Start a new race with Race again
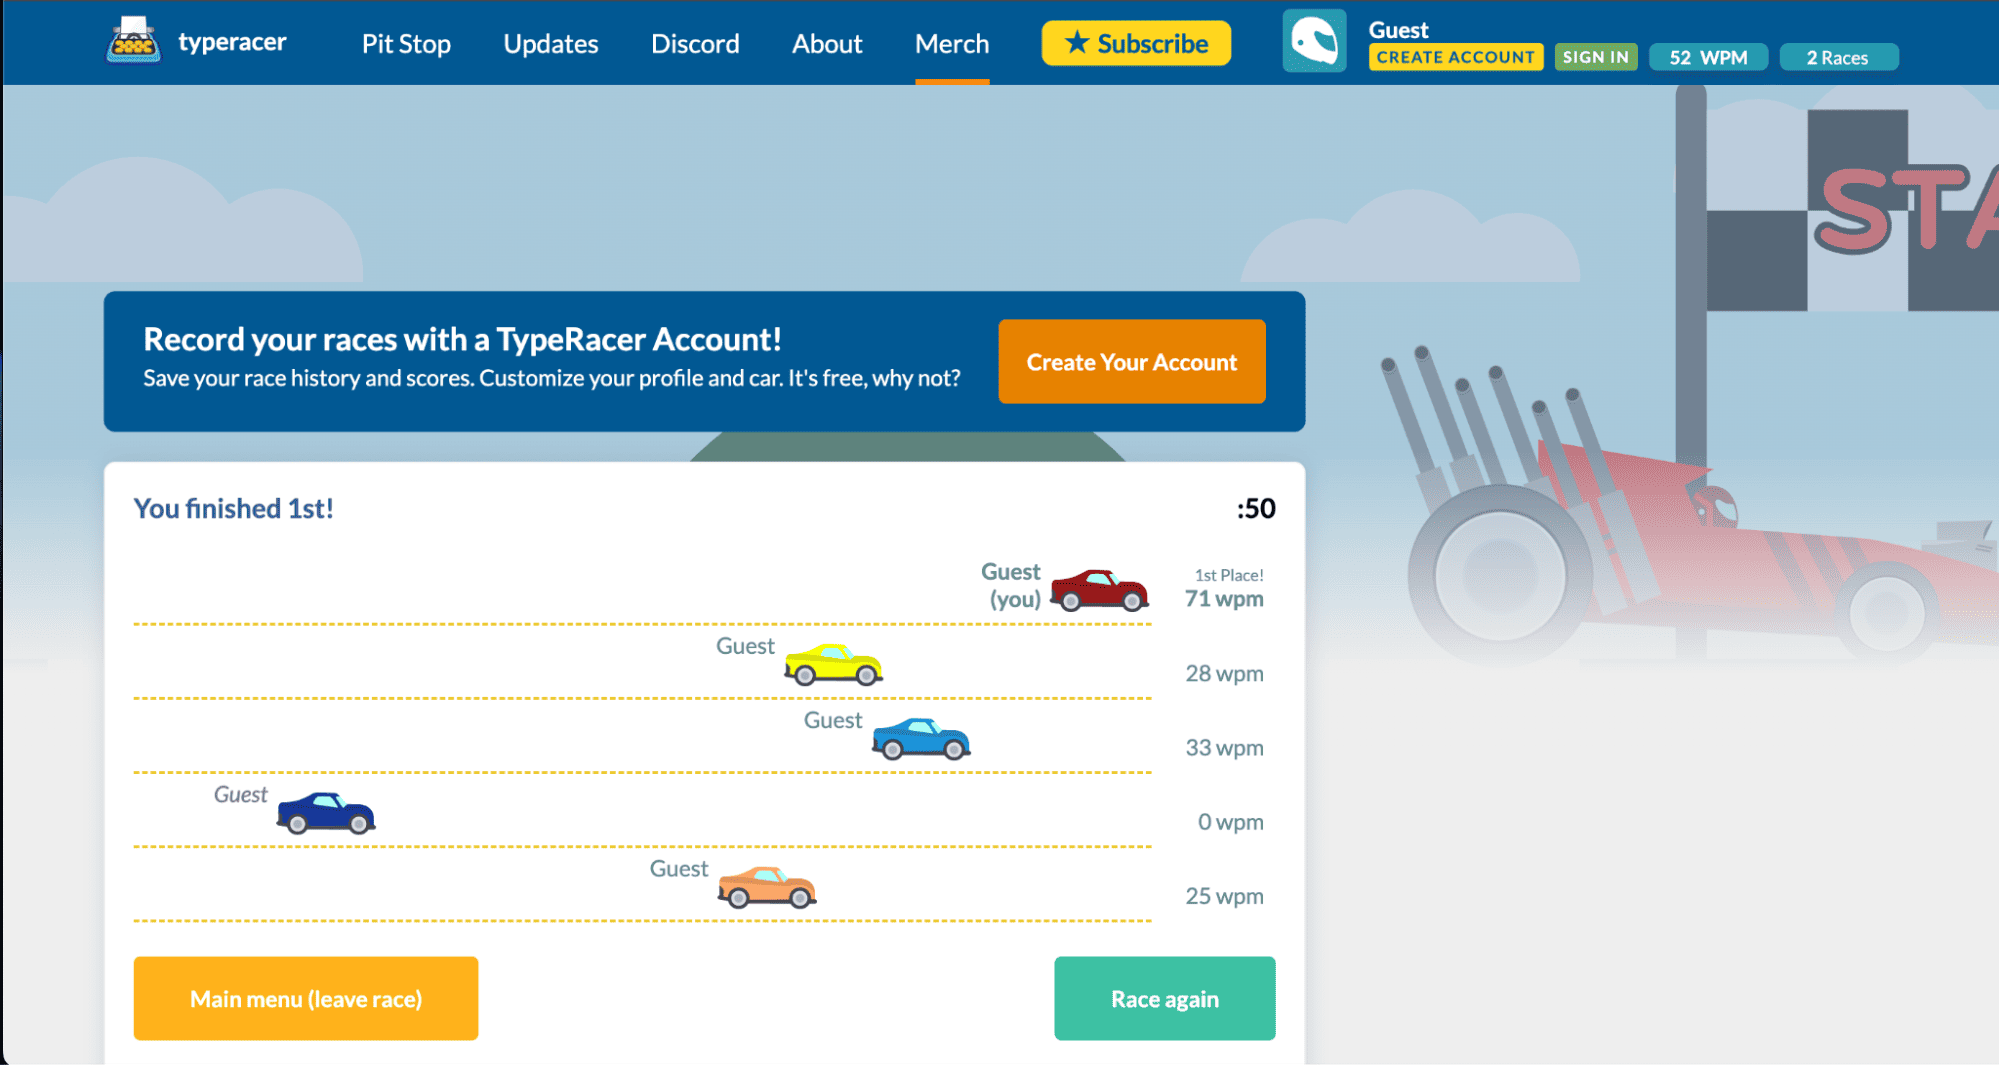Viewport: 1999px width, 1065px height. coord(1165,998)
